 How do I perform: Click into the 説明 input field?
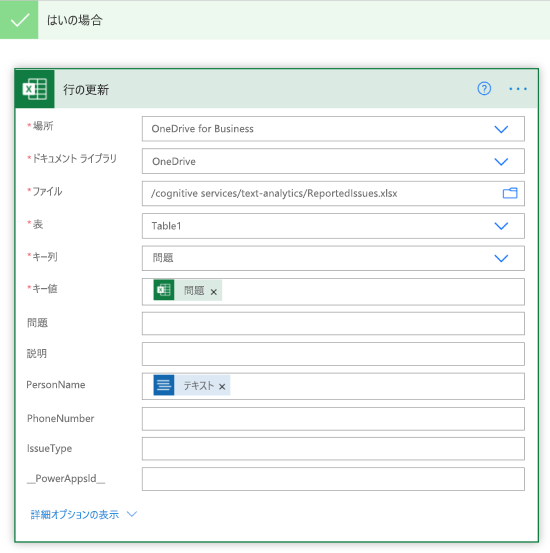pyautogui.click(x=333, y=354)
